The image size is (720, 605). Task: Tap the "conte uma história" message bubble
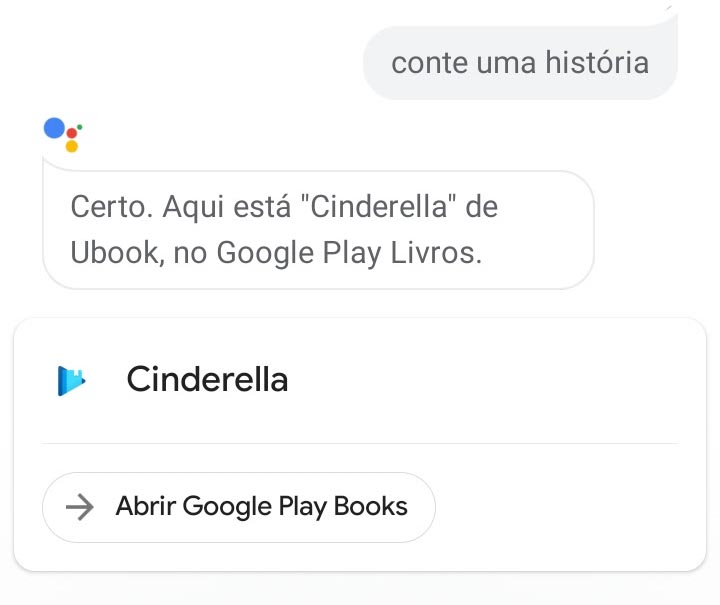[x=520, y=62]
